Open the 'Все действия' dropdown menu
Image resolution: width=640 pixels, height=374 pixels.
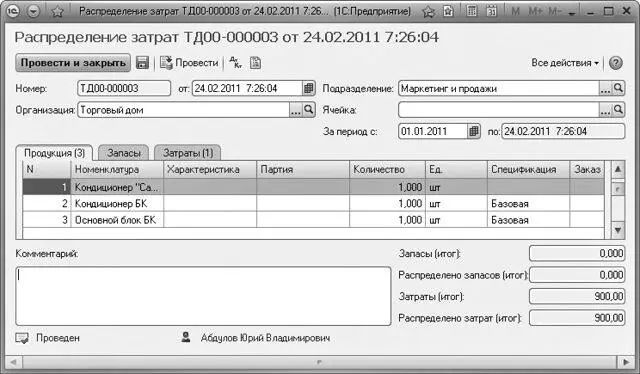tap(565, 63)
